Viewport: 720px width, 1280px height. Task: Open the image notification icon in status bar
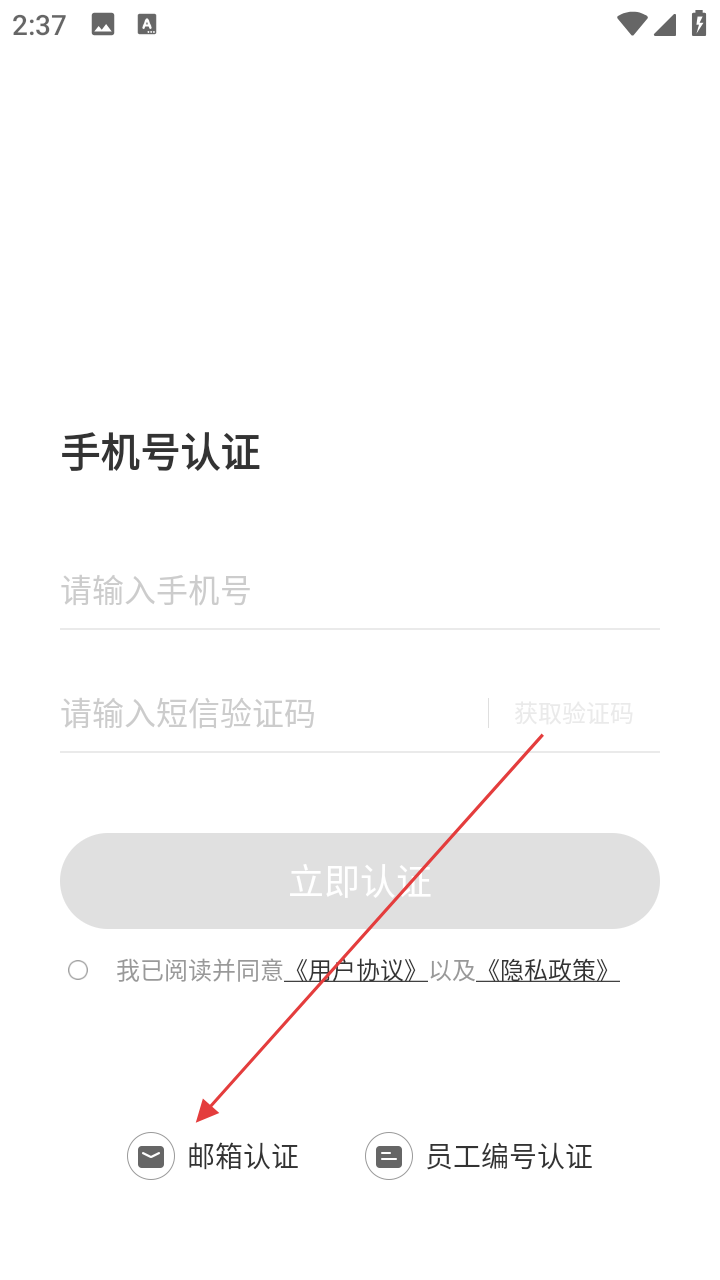(103, 25)
